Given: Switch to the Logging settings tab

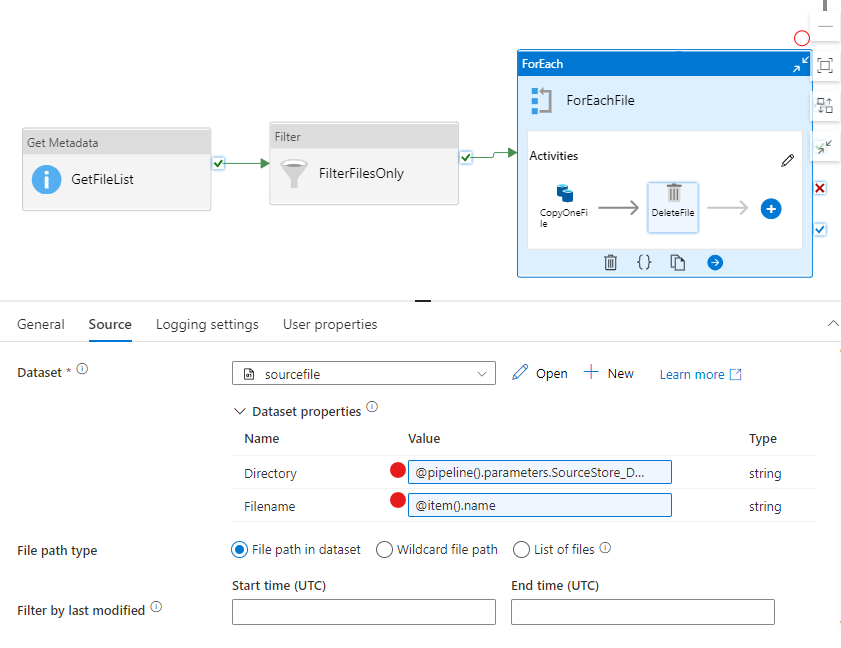Looking at the screenshot, I should coord(206,324).
